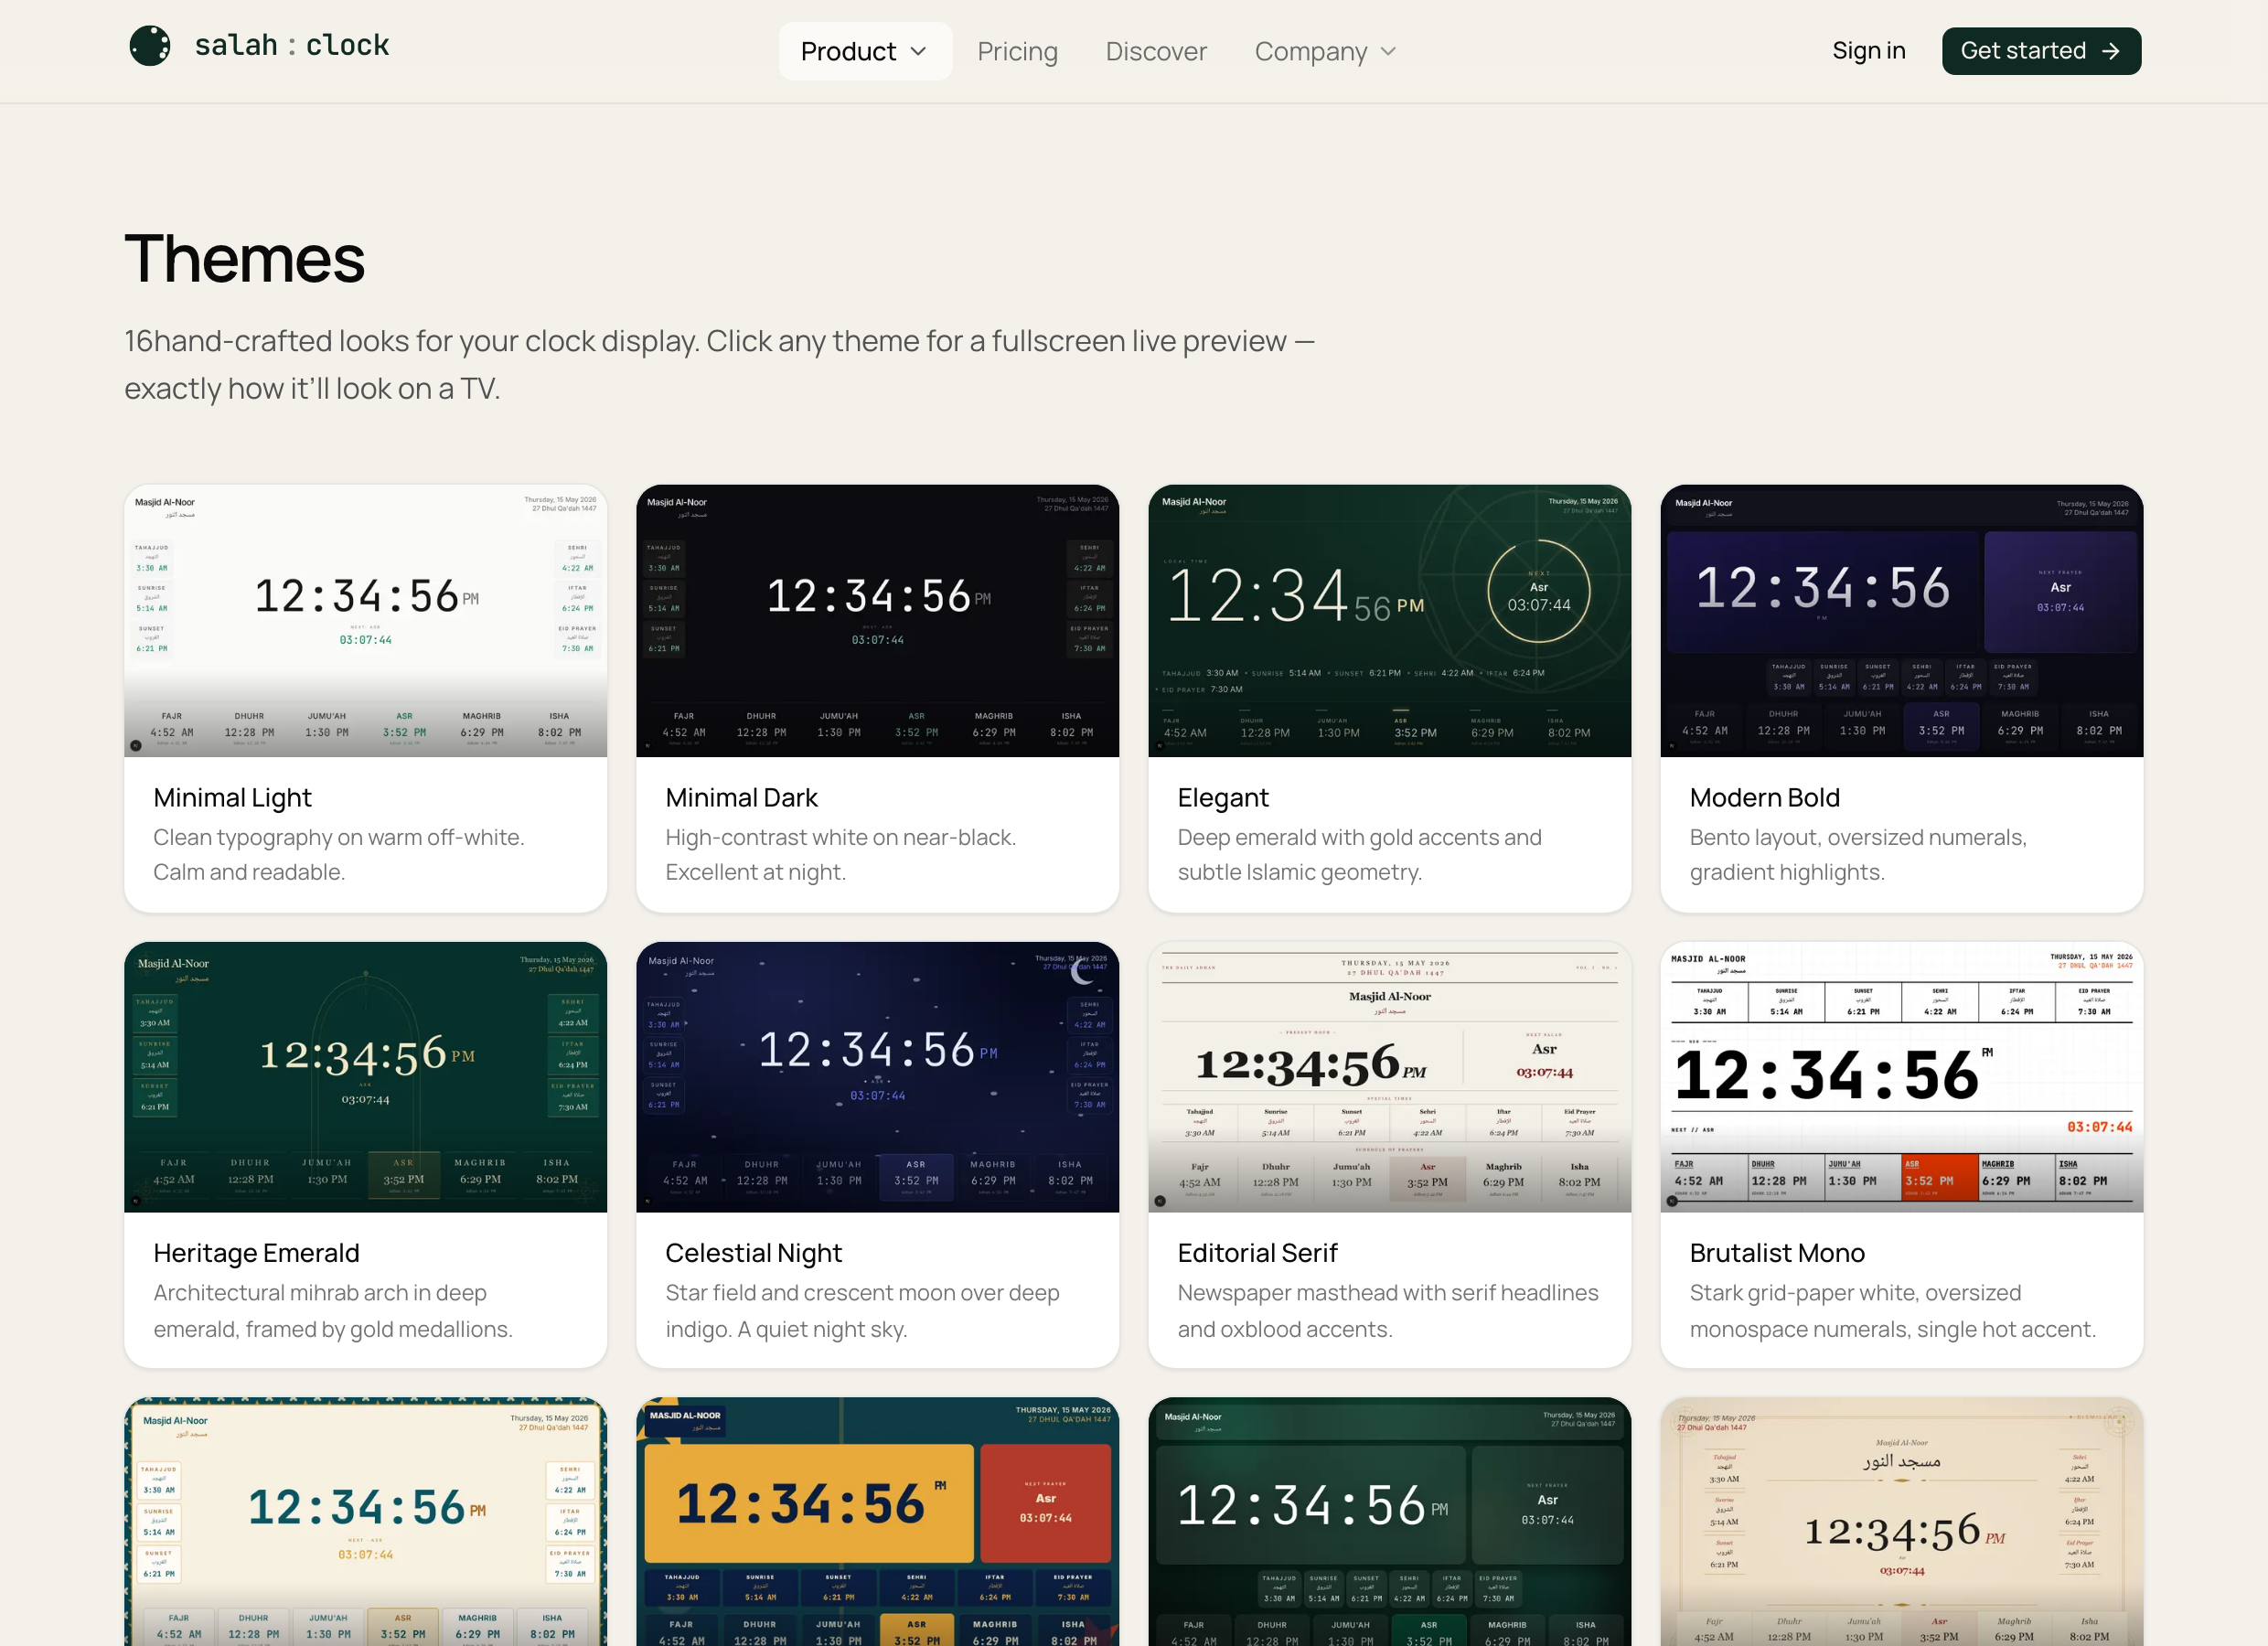Preview the Elegant theme thumbnail
Screen dimensions: 2268x1646
click(x=1389, y=620)
